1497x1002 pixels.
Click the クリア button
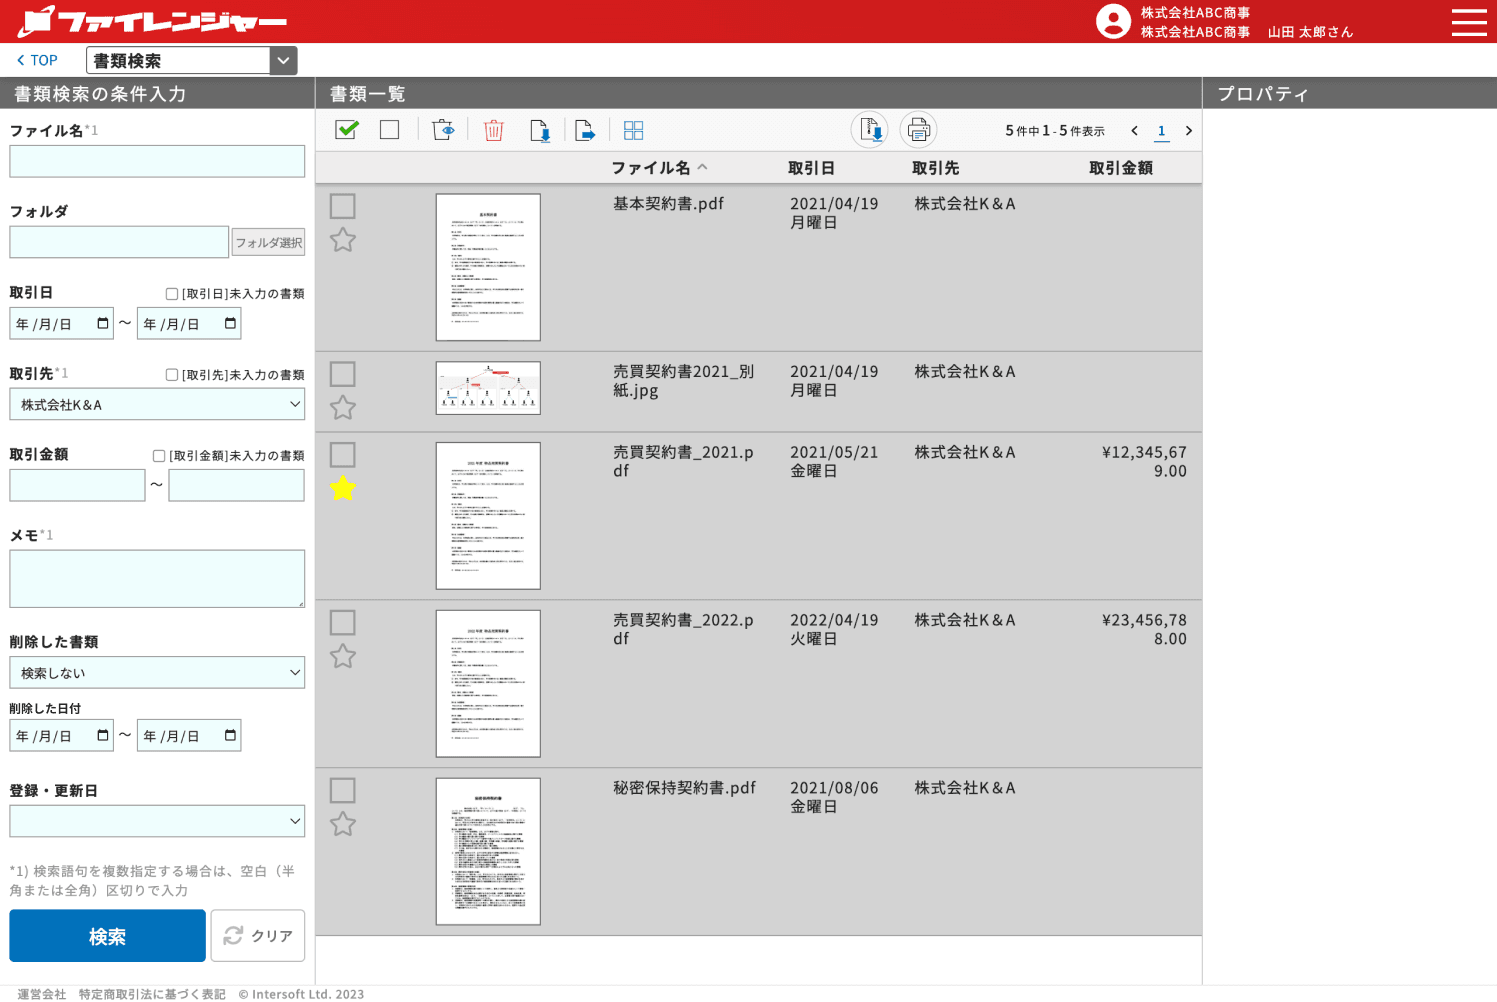click(x=258, y=936)
